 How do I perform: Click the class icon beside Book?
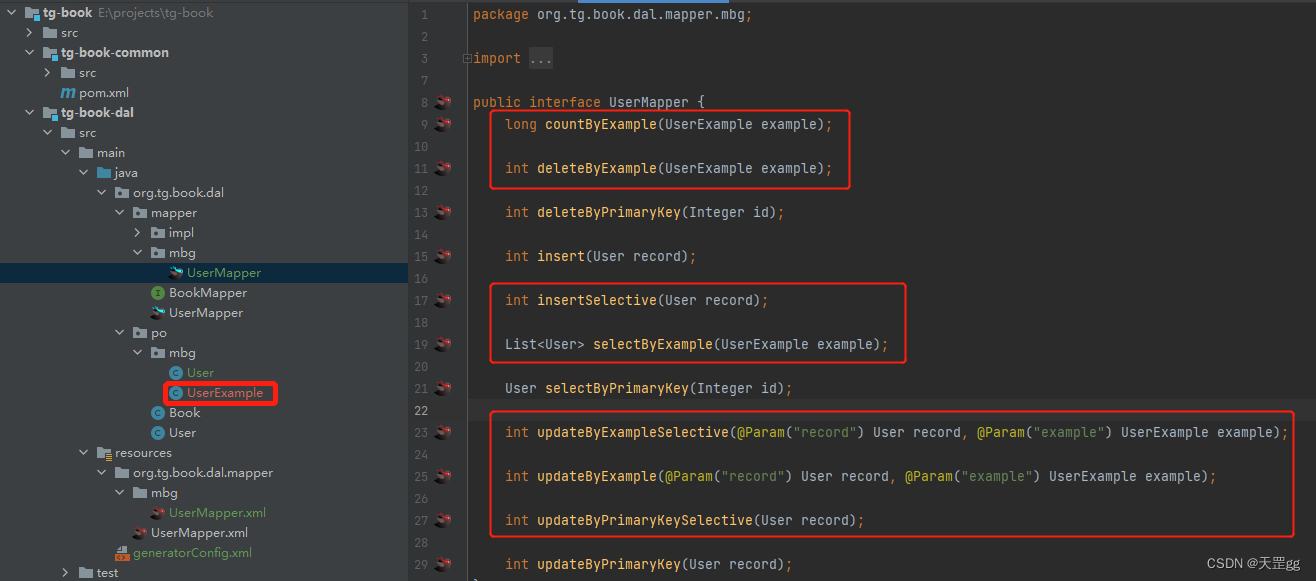158,413
